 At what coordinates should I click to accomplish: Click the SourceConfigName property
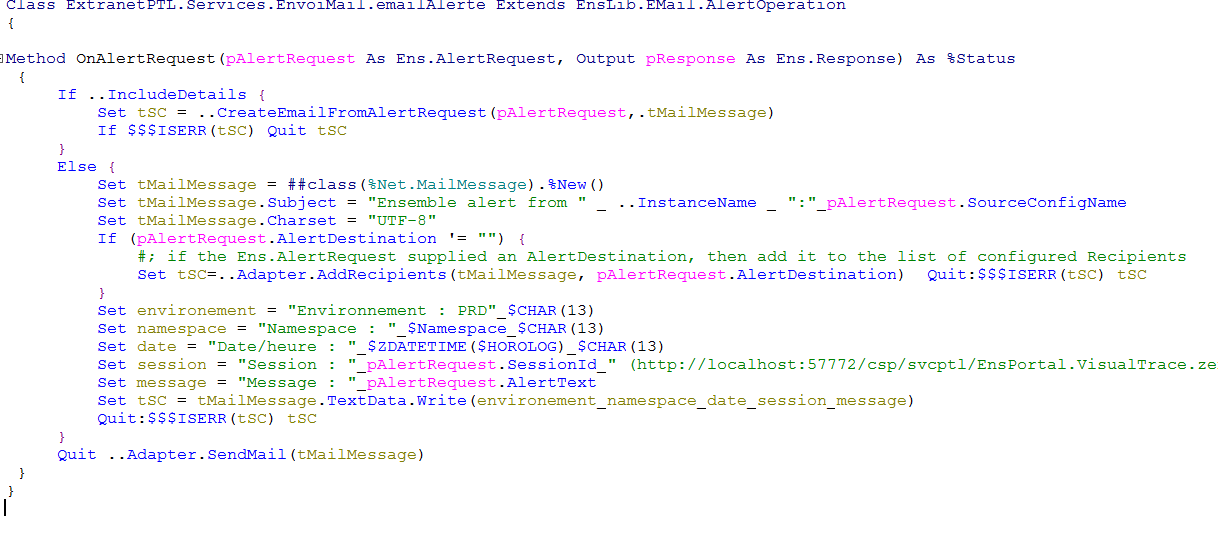click(x=1046, y=203)
